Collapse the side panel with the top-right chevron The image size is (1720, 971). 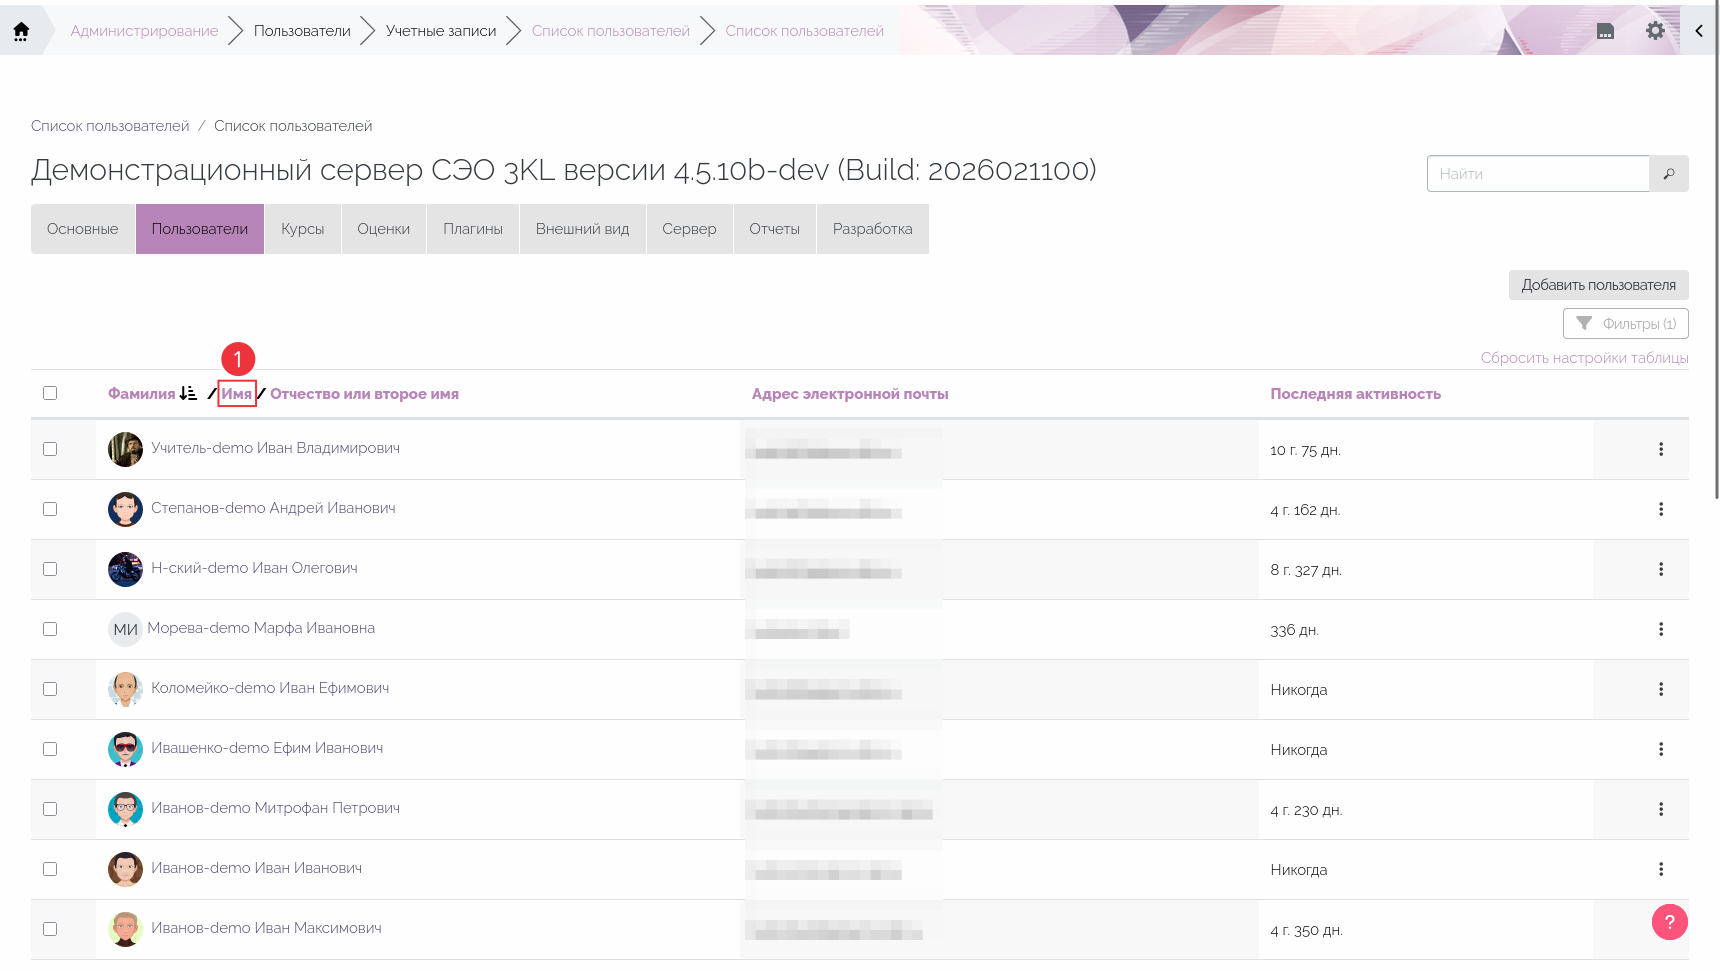coord(1699,31)
